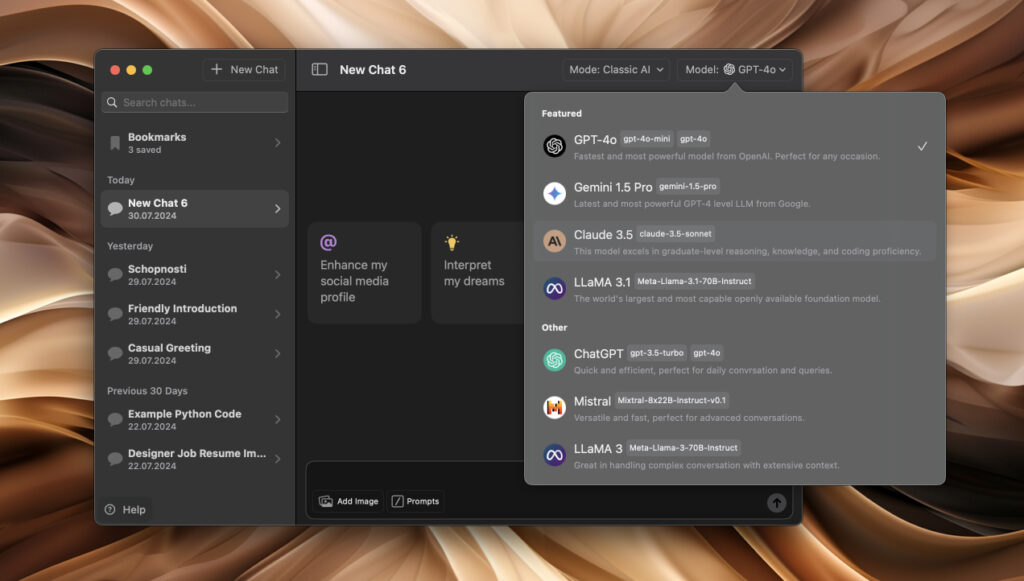Click the purple @ icon on the social media card
Screen dimensions: 1024x581
coord(328,242)
